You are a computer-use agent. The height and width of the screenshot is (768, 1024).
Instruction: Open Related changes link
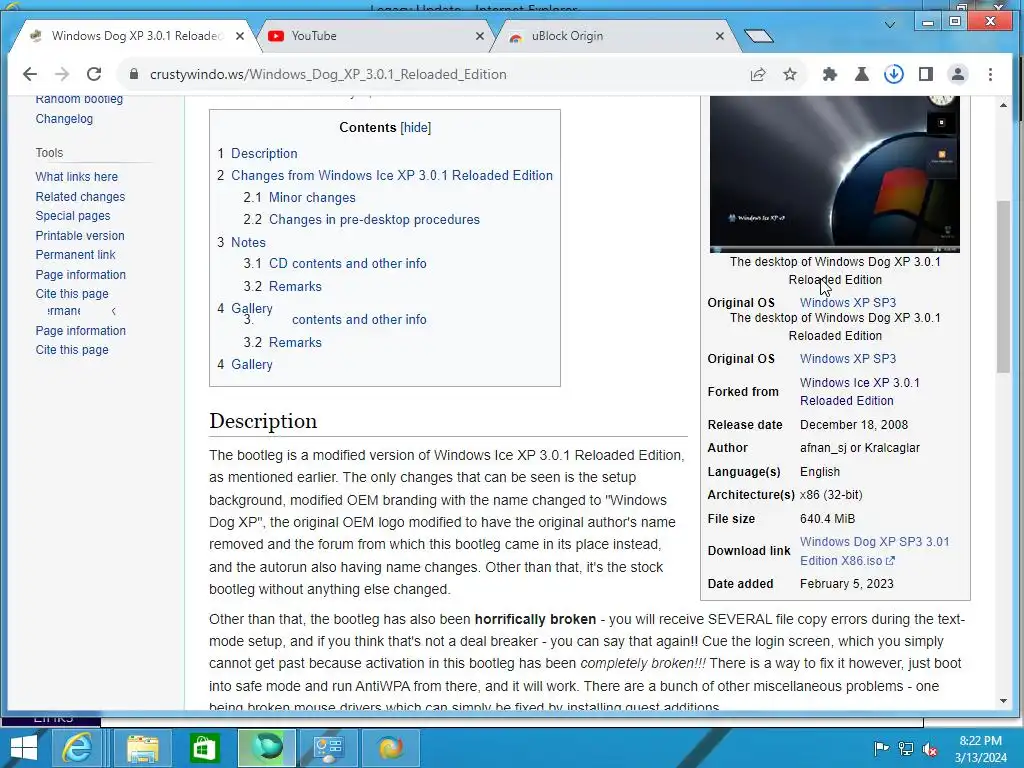coord(80,197)
